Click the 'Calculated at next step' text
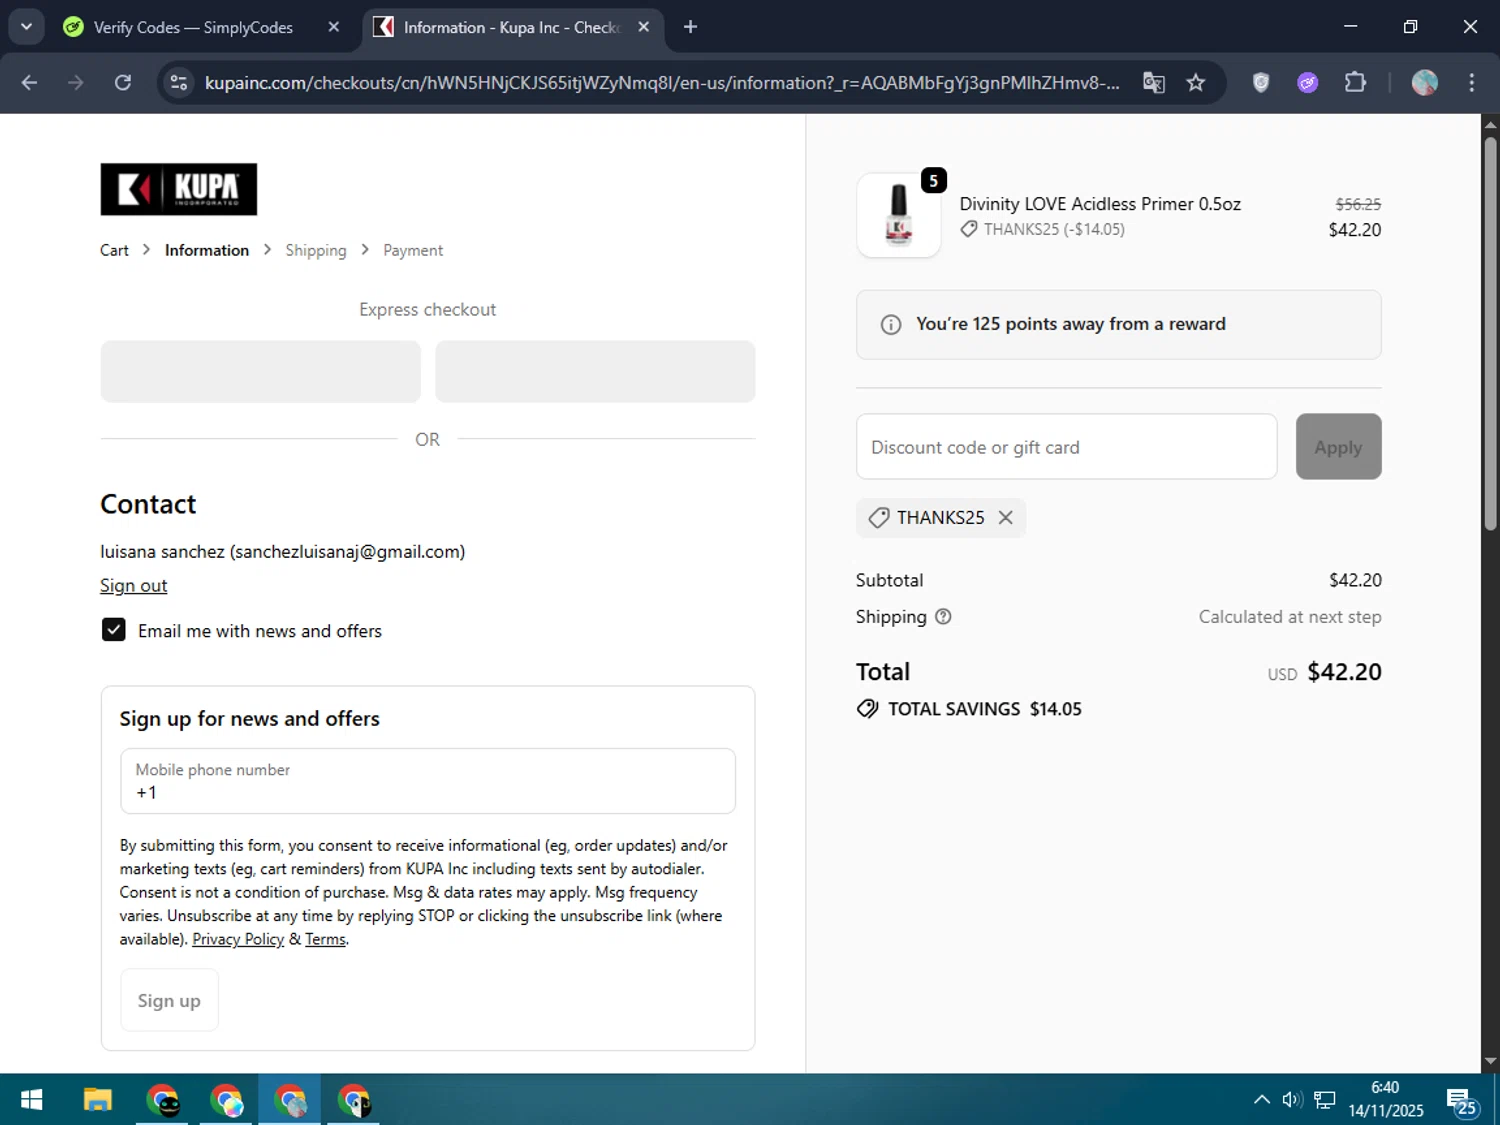 [x=1290, y=617]
